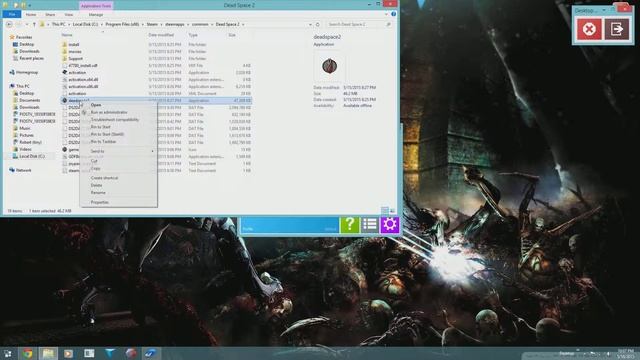Screen dimensions: 640x360
Task: Open the Send to submenu
Action: 118,151
